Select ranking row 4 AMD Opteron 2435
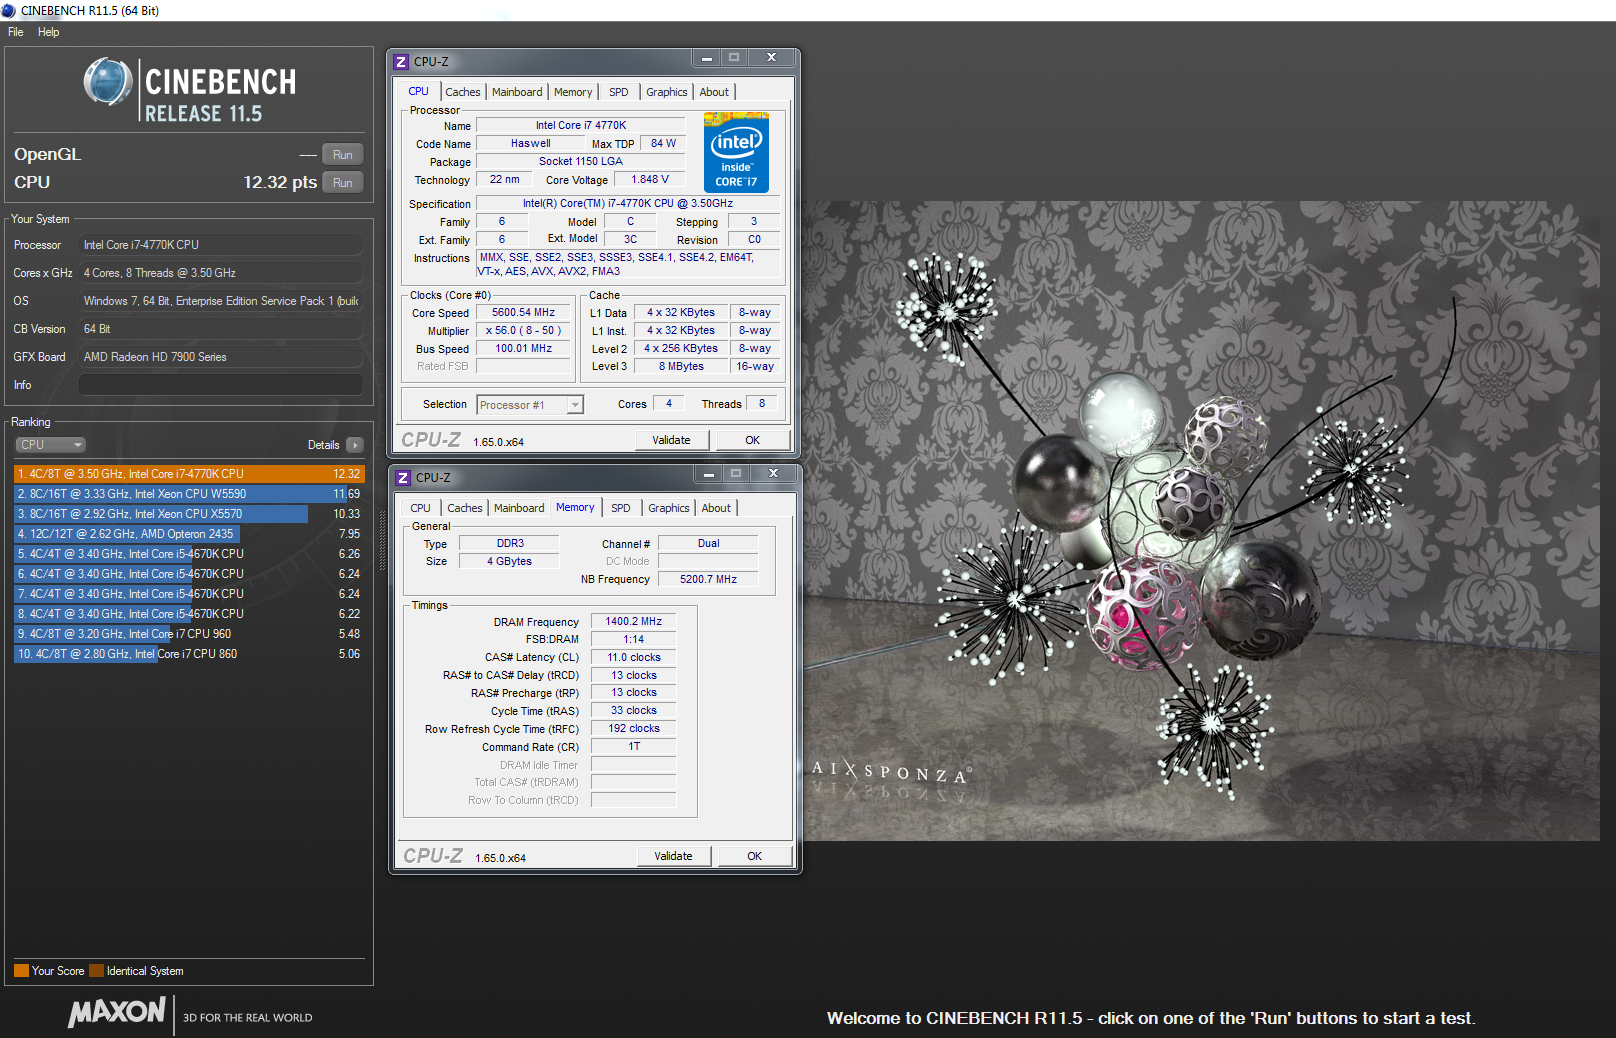Screen dimensions: 1616x1038 [x=189, y=534]
